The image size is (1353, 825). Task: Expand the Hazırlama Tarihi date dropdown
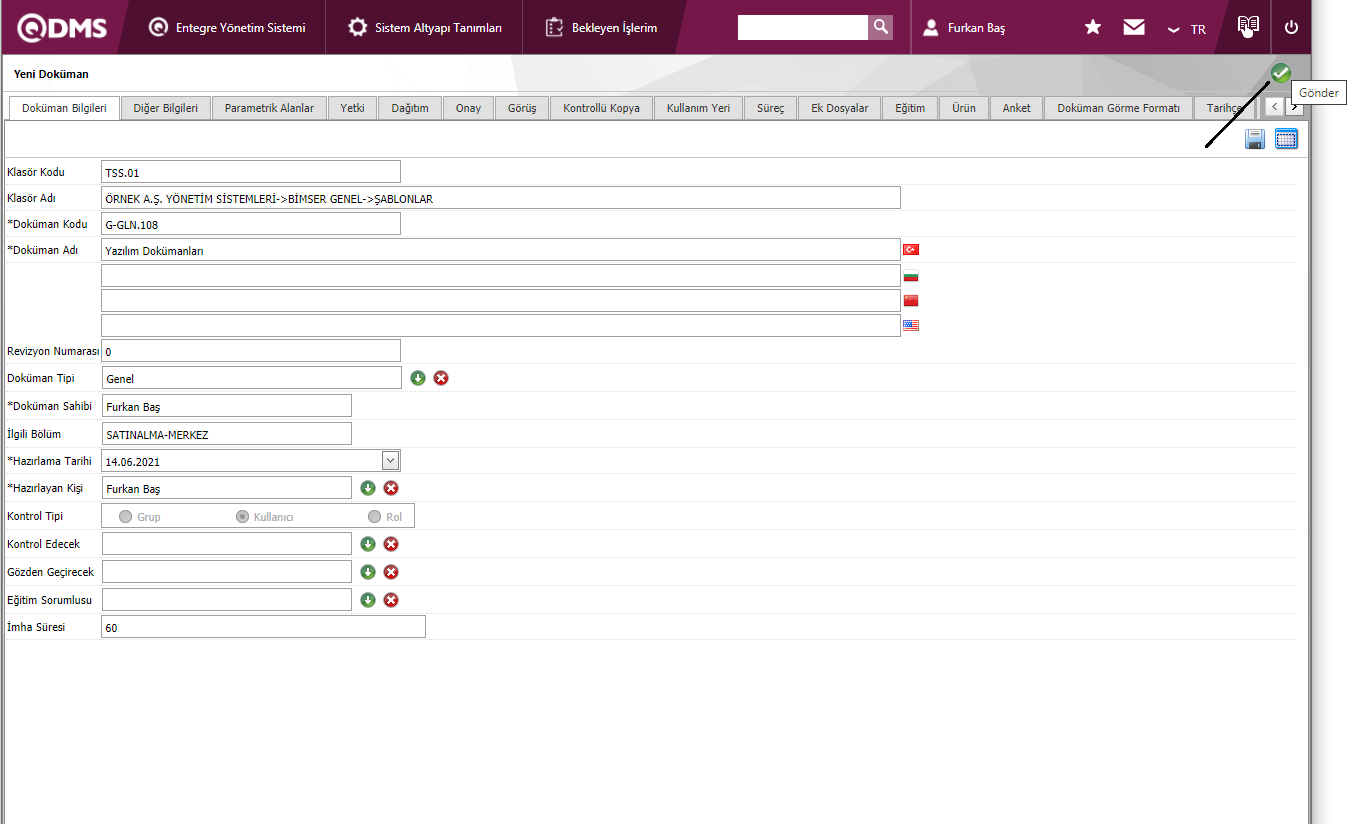pyautogui.click(x=391, y=460)
